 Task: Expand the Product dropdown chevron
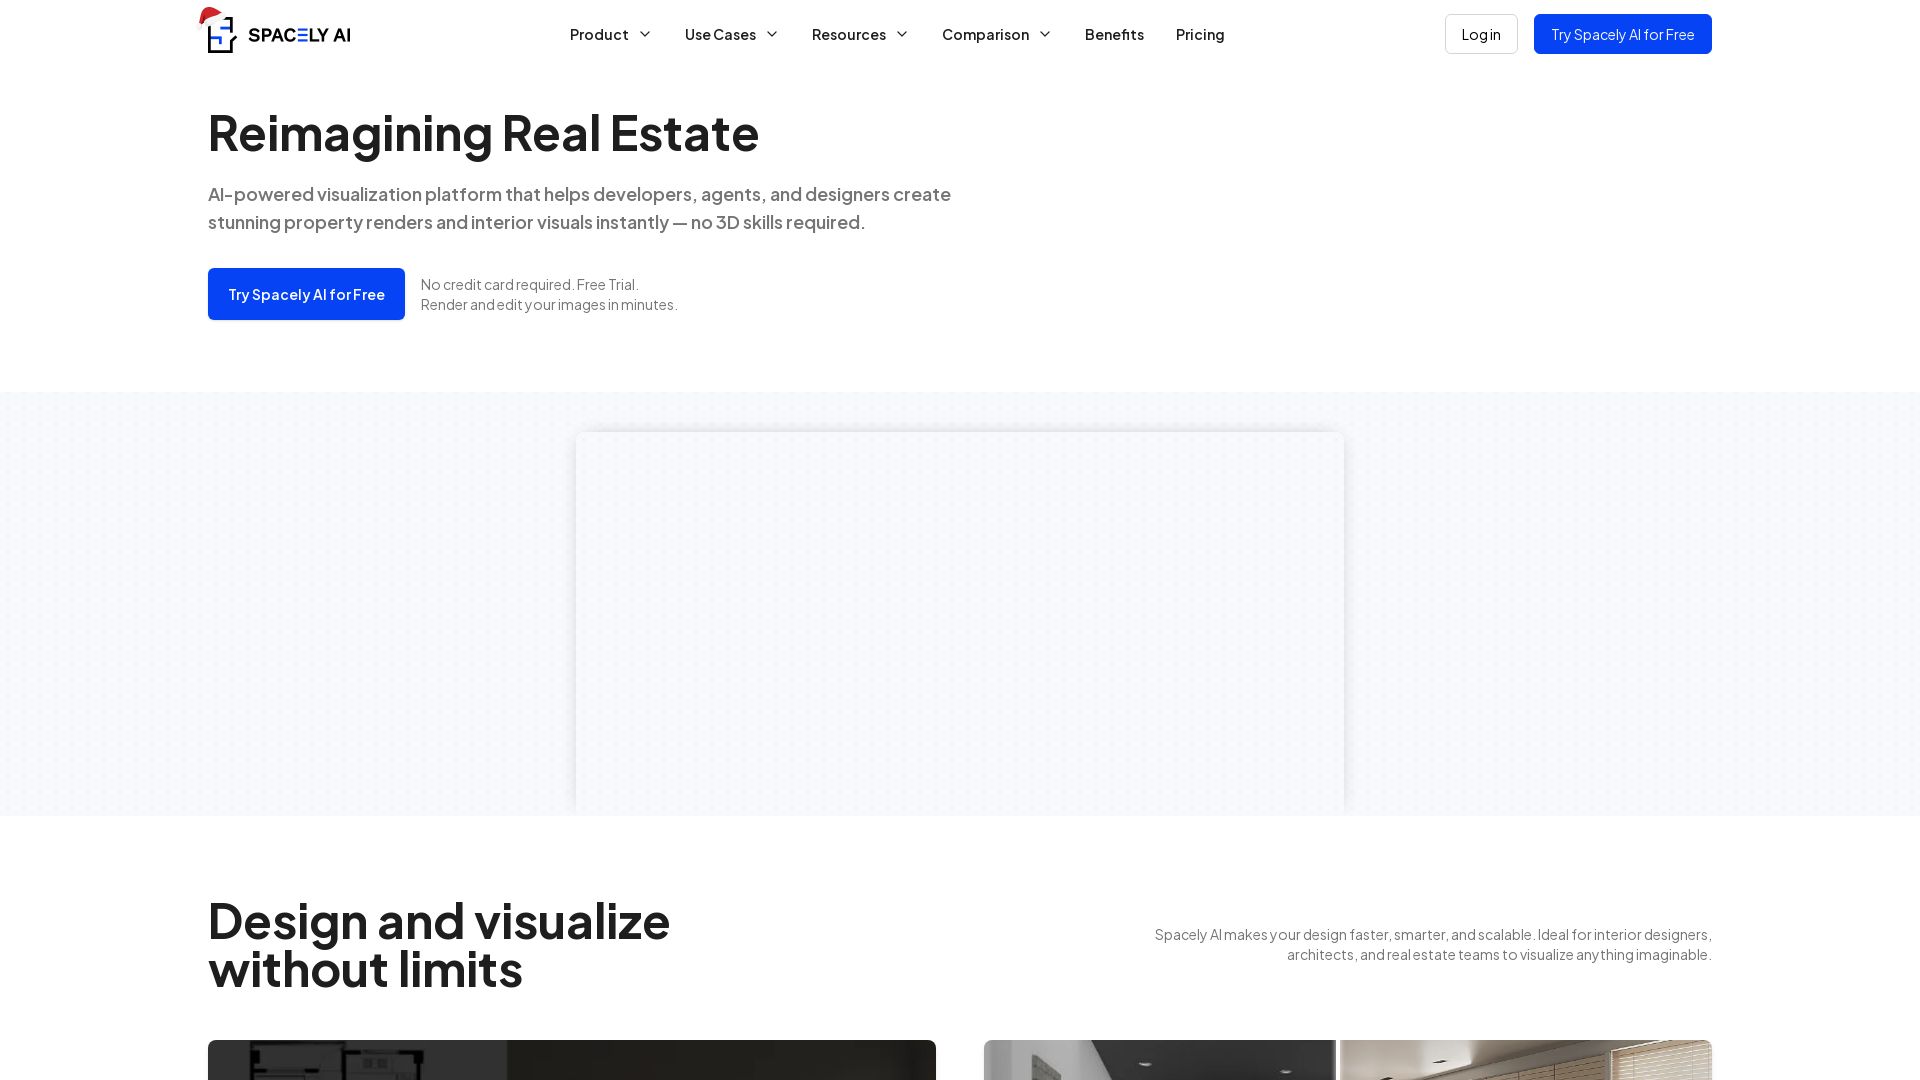(x=645, y=34)
